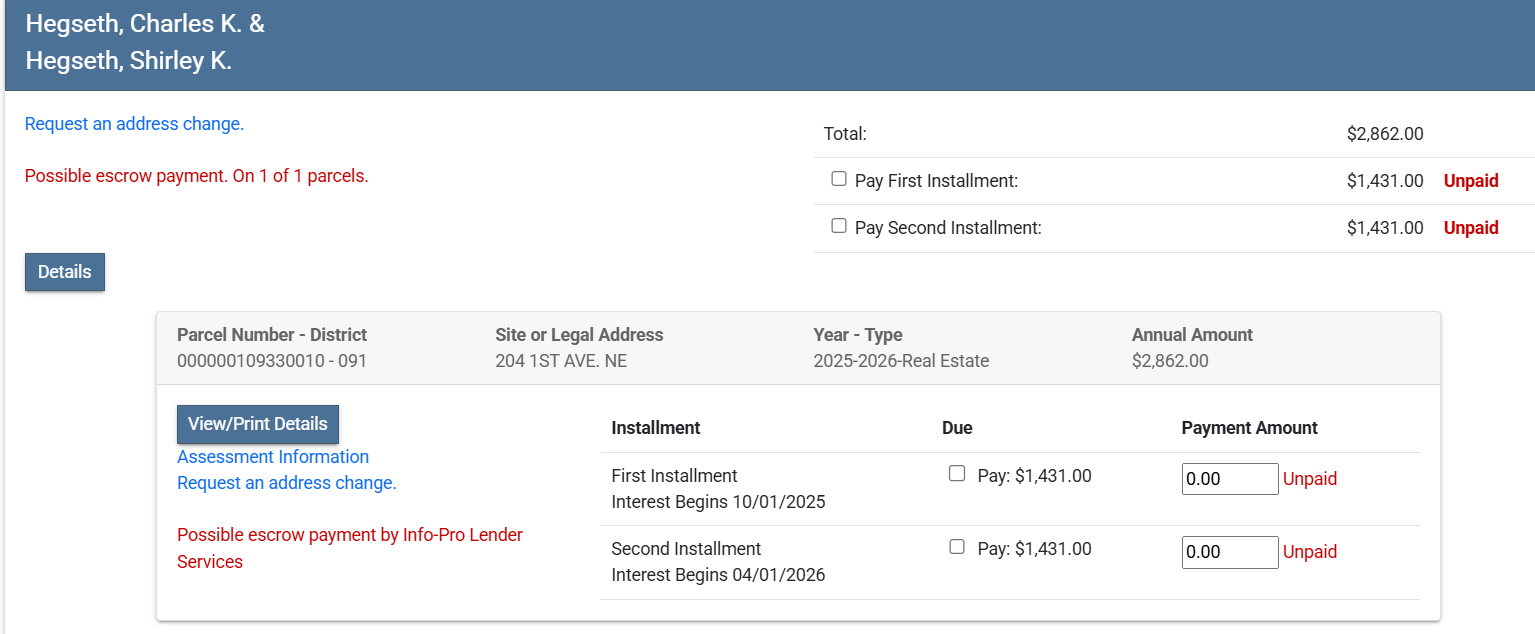Image resolution: width=1535 pixels, height=634 pixels.
Task: Focus the First Installment payment amount field
Action: [x=1229, y=479]
